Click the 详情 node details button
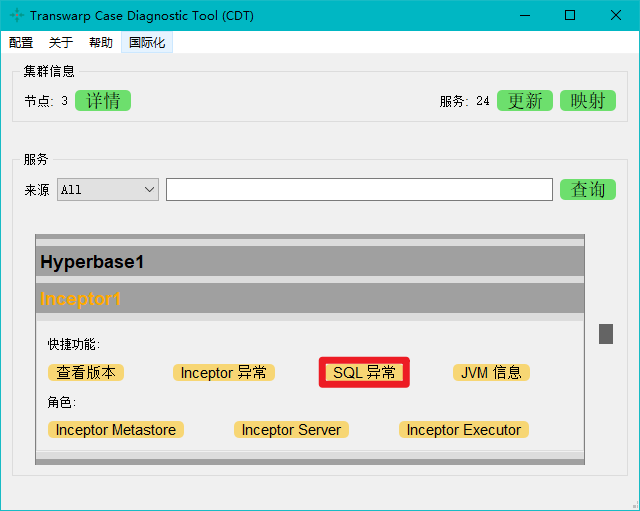 [103, 101]
